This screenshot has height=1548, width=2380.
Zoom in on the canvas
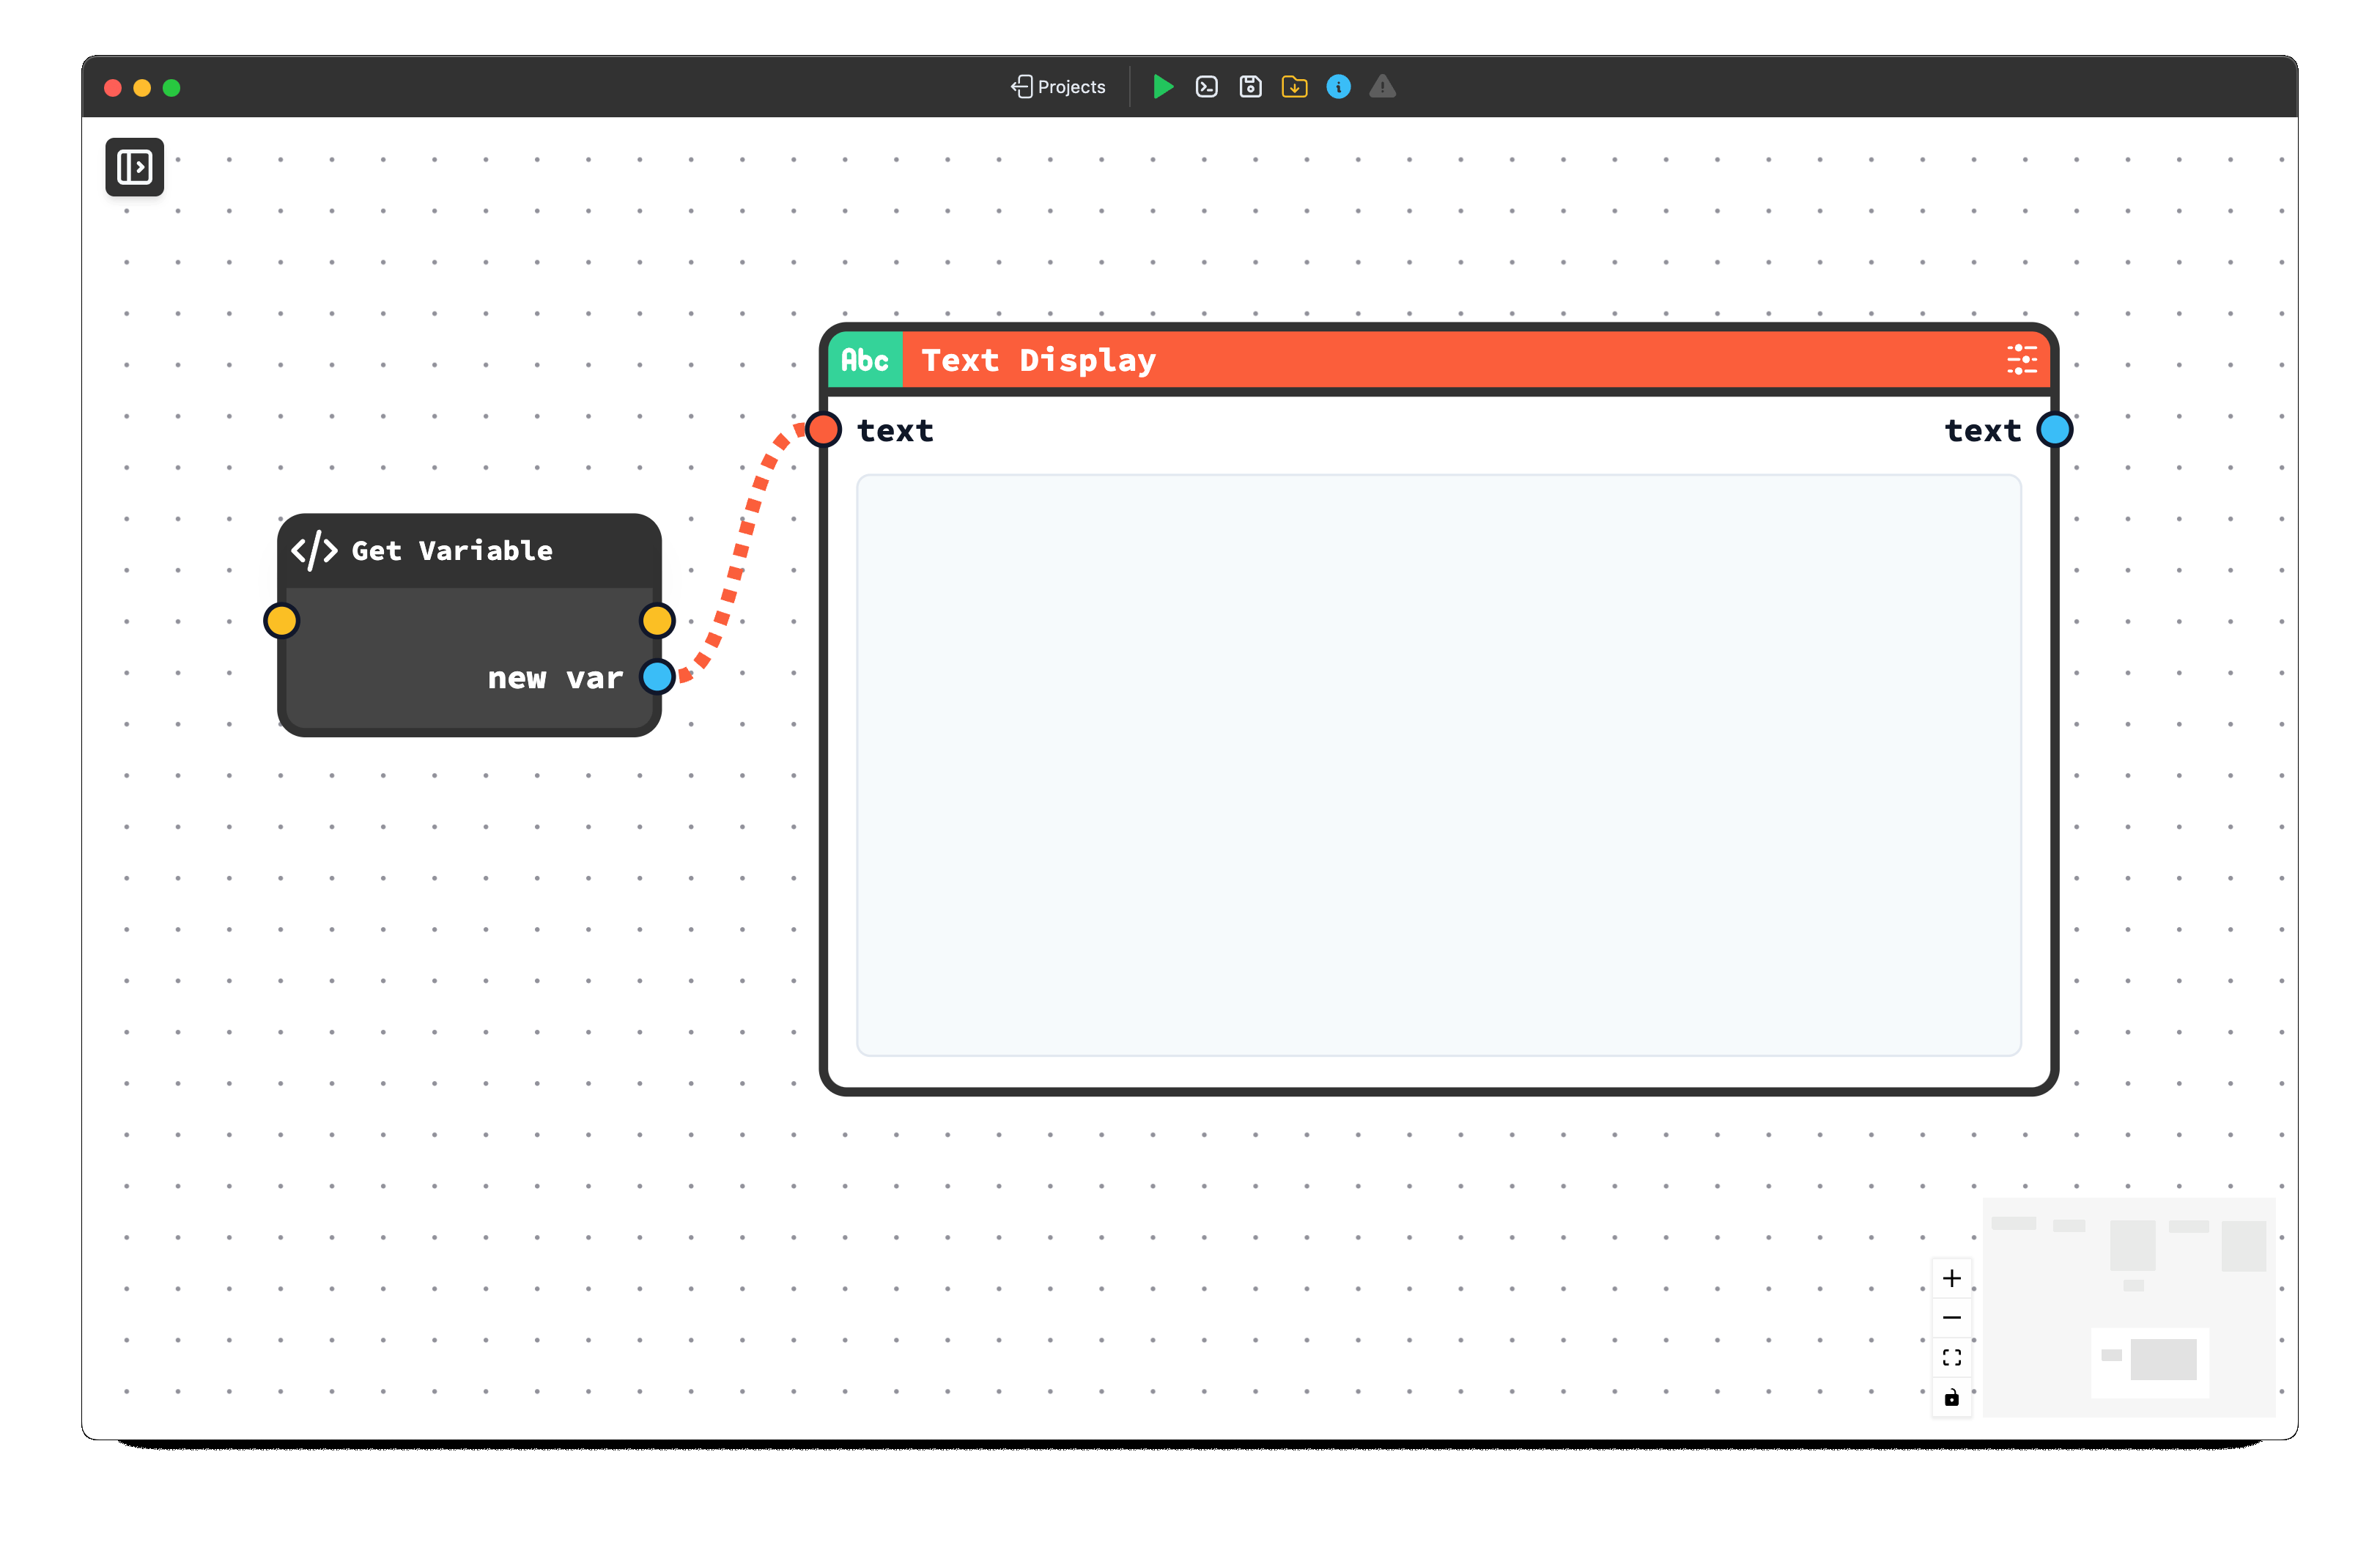tap(1951, 1278)
